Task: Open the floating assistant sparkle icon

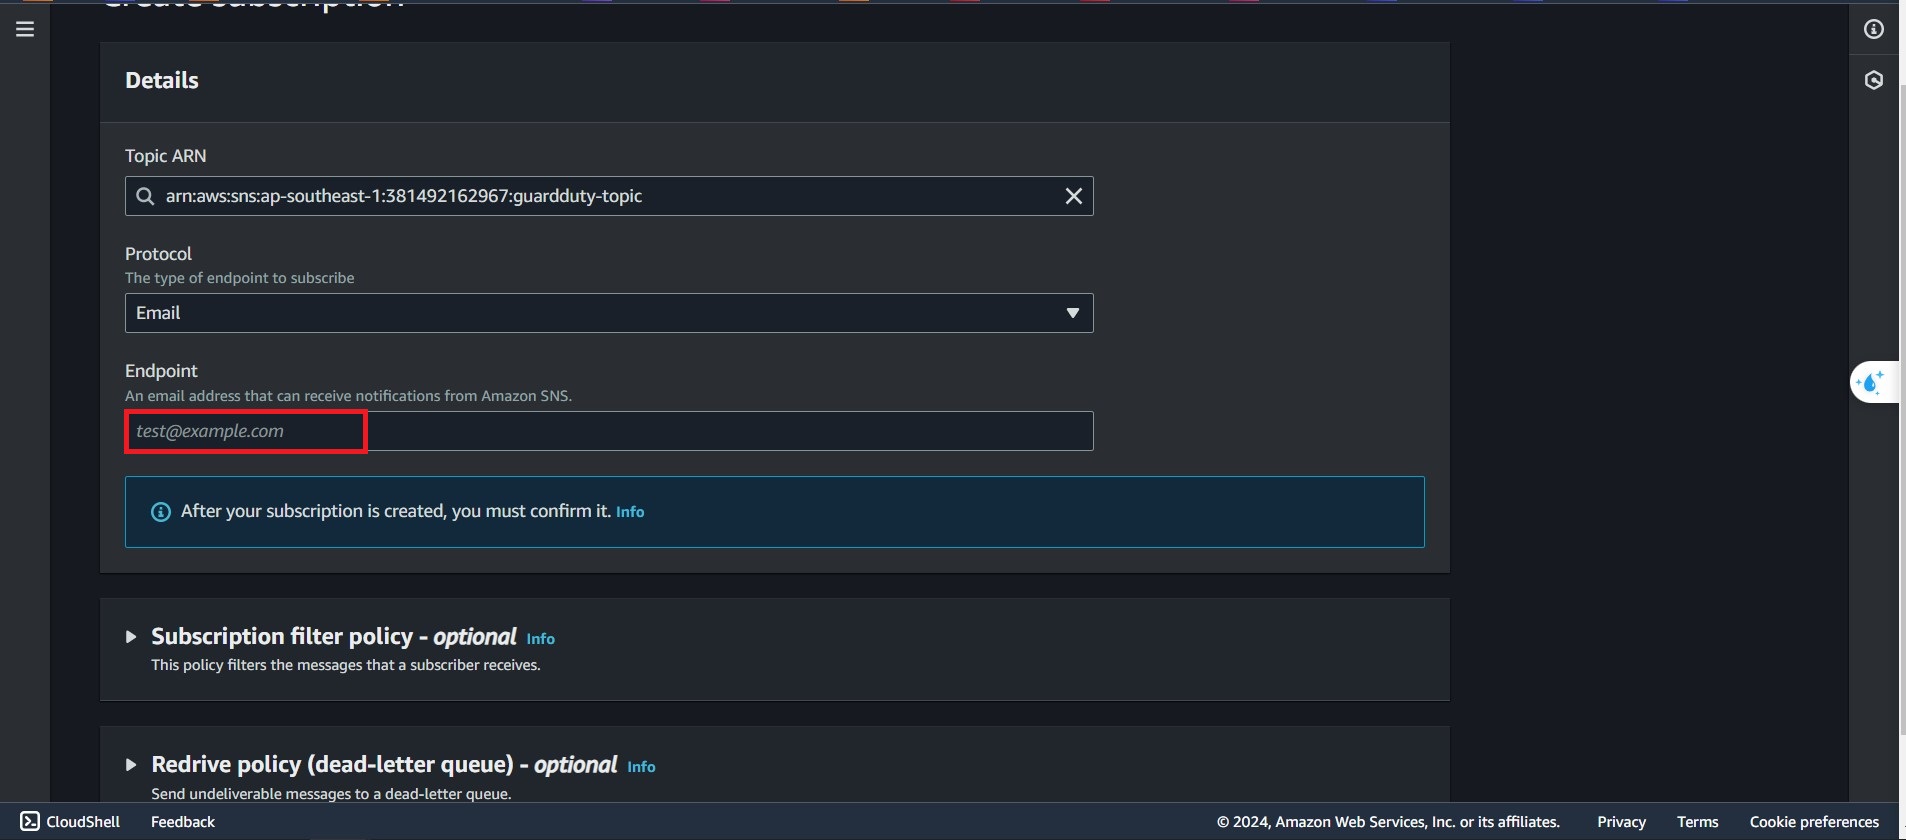Action: (1870, 382)
